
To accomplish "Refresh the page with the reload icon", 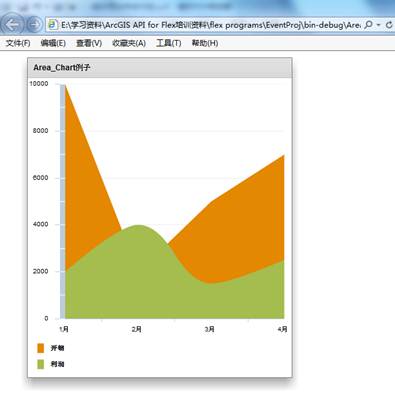I will tap(389, 25).
